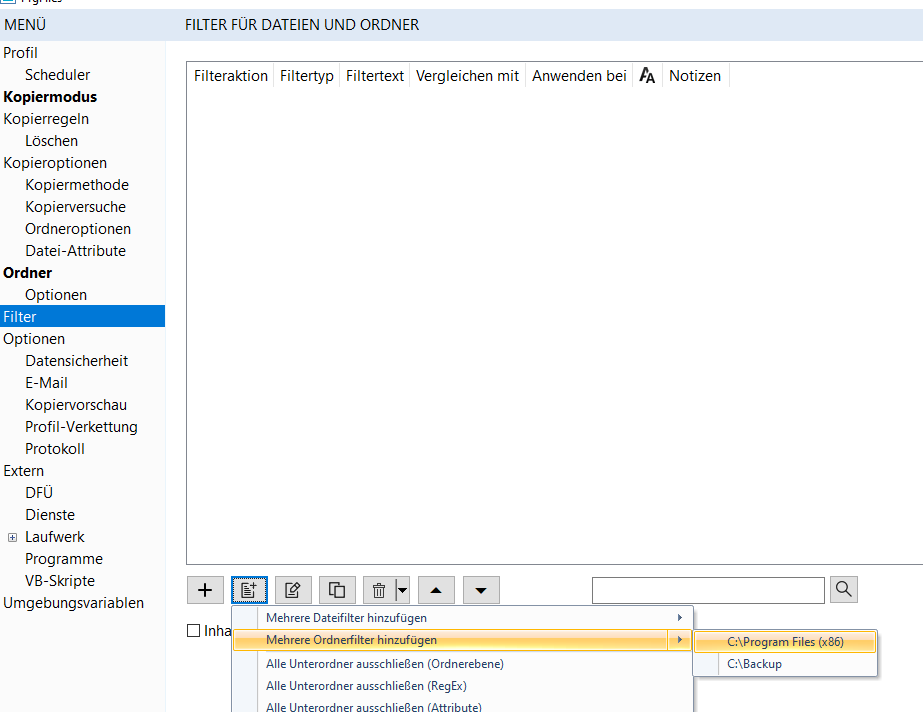Click the edit filter pencil icon

coord(293,590)
